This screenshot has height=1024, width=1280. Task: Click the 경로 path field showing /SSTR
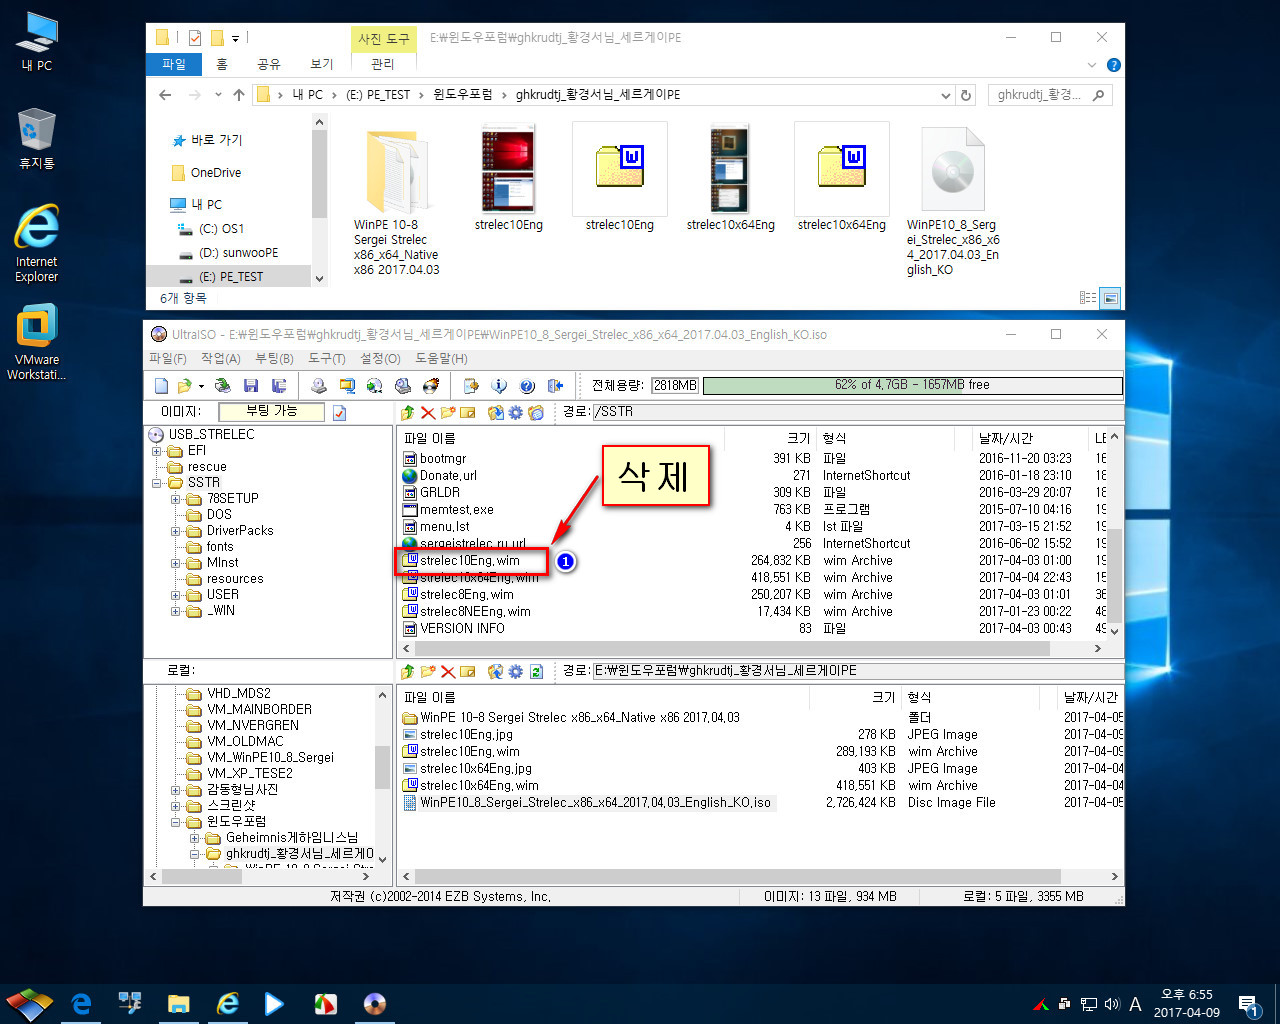857,412
